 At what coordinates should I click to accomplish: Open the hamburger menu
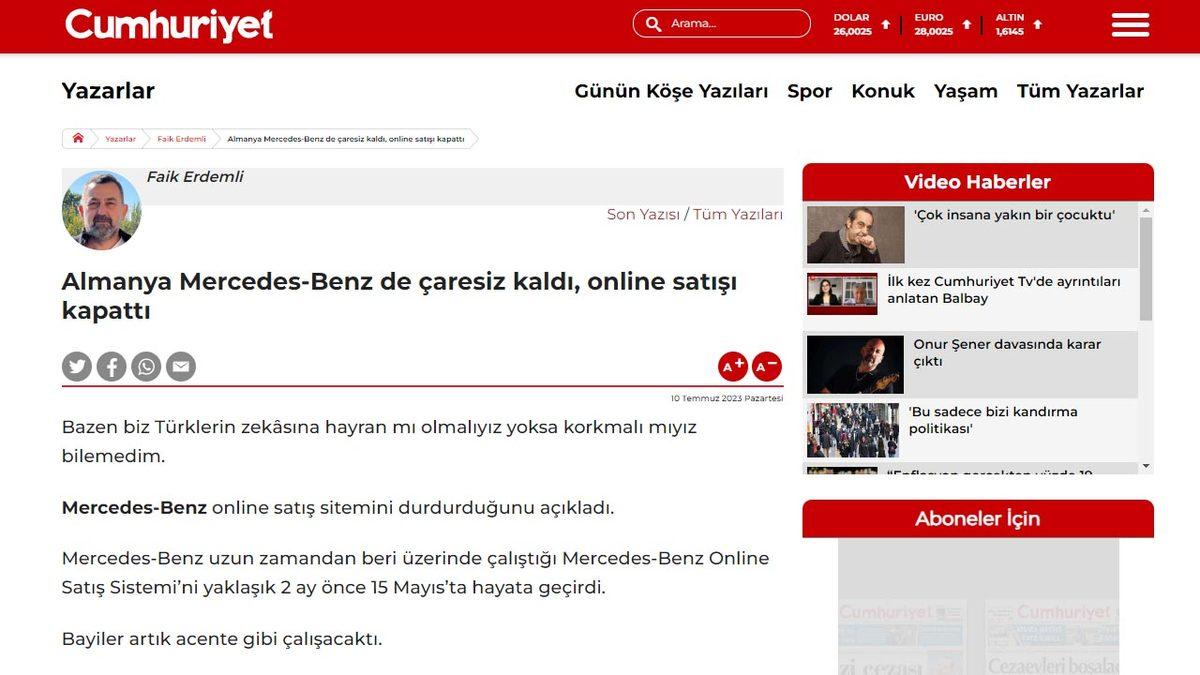[1129, 23]
